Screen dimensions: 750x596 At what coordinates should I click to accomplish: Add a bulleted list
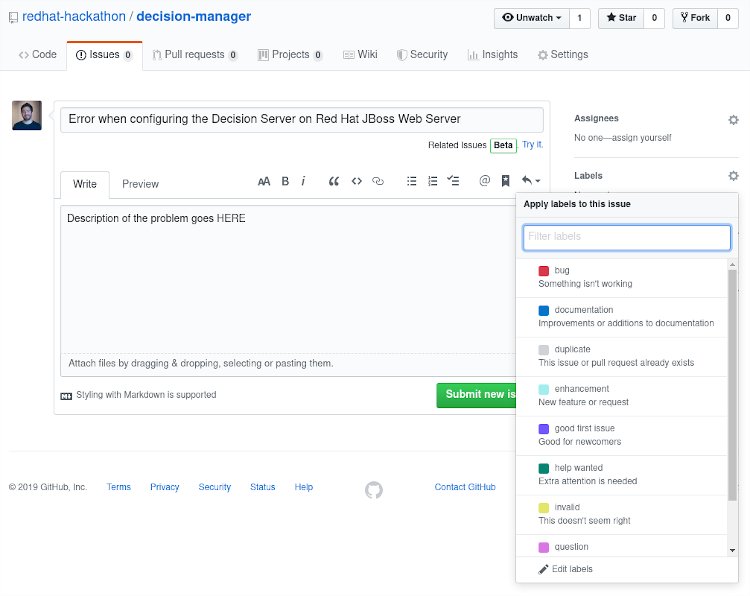tap(411, 181)
